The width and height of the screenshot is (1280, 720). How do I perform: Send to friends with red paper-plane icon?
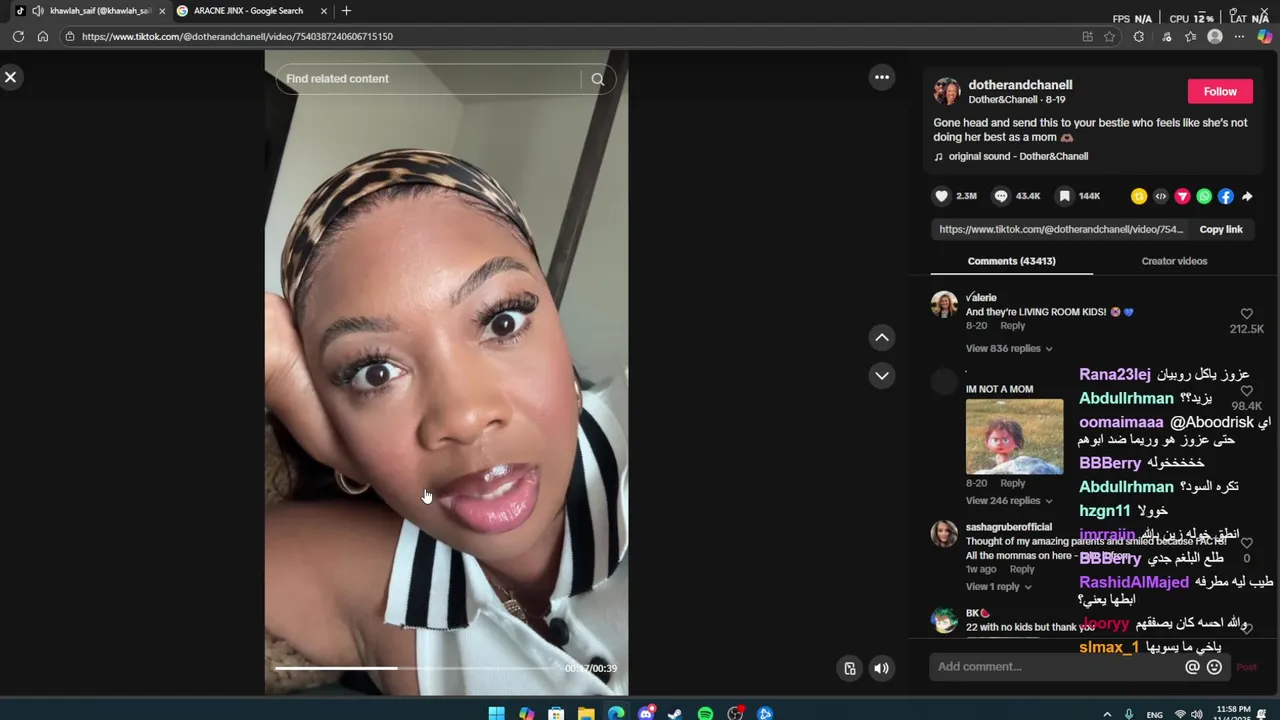[1182, 196]
